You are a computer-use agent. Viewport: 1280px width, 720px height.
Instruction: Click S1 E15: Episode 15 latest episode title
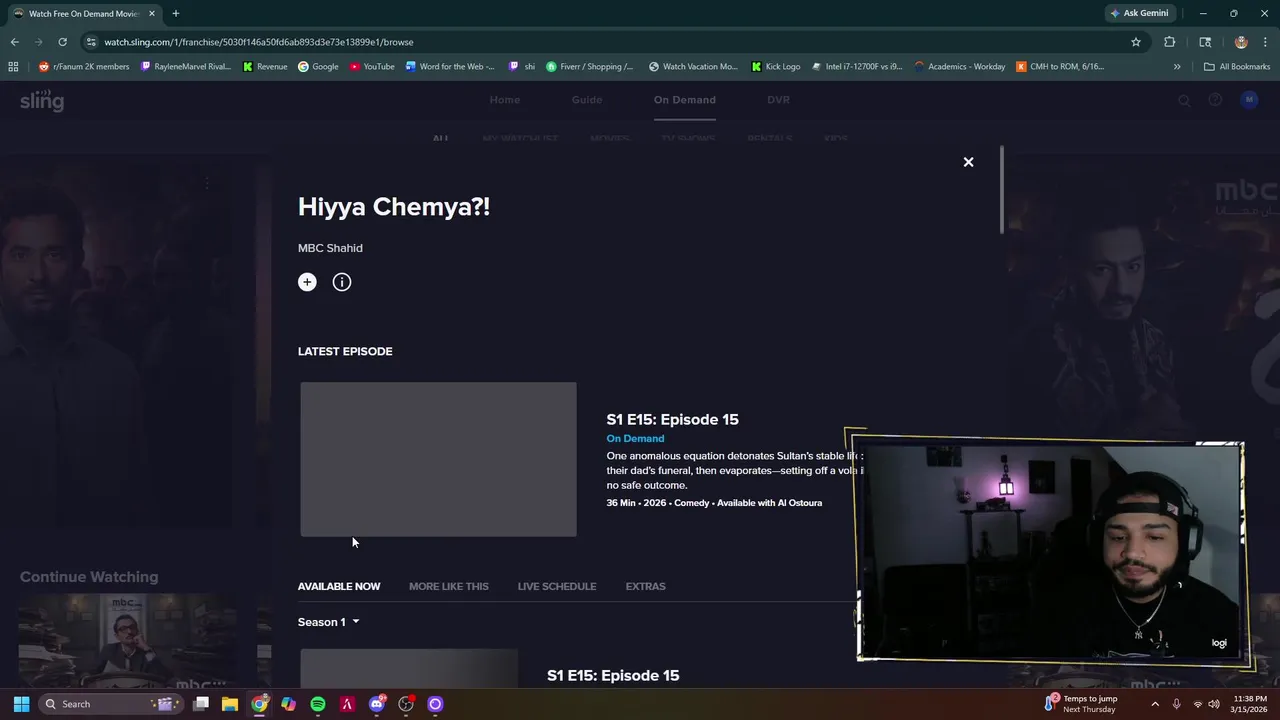(x=672, y=419)
